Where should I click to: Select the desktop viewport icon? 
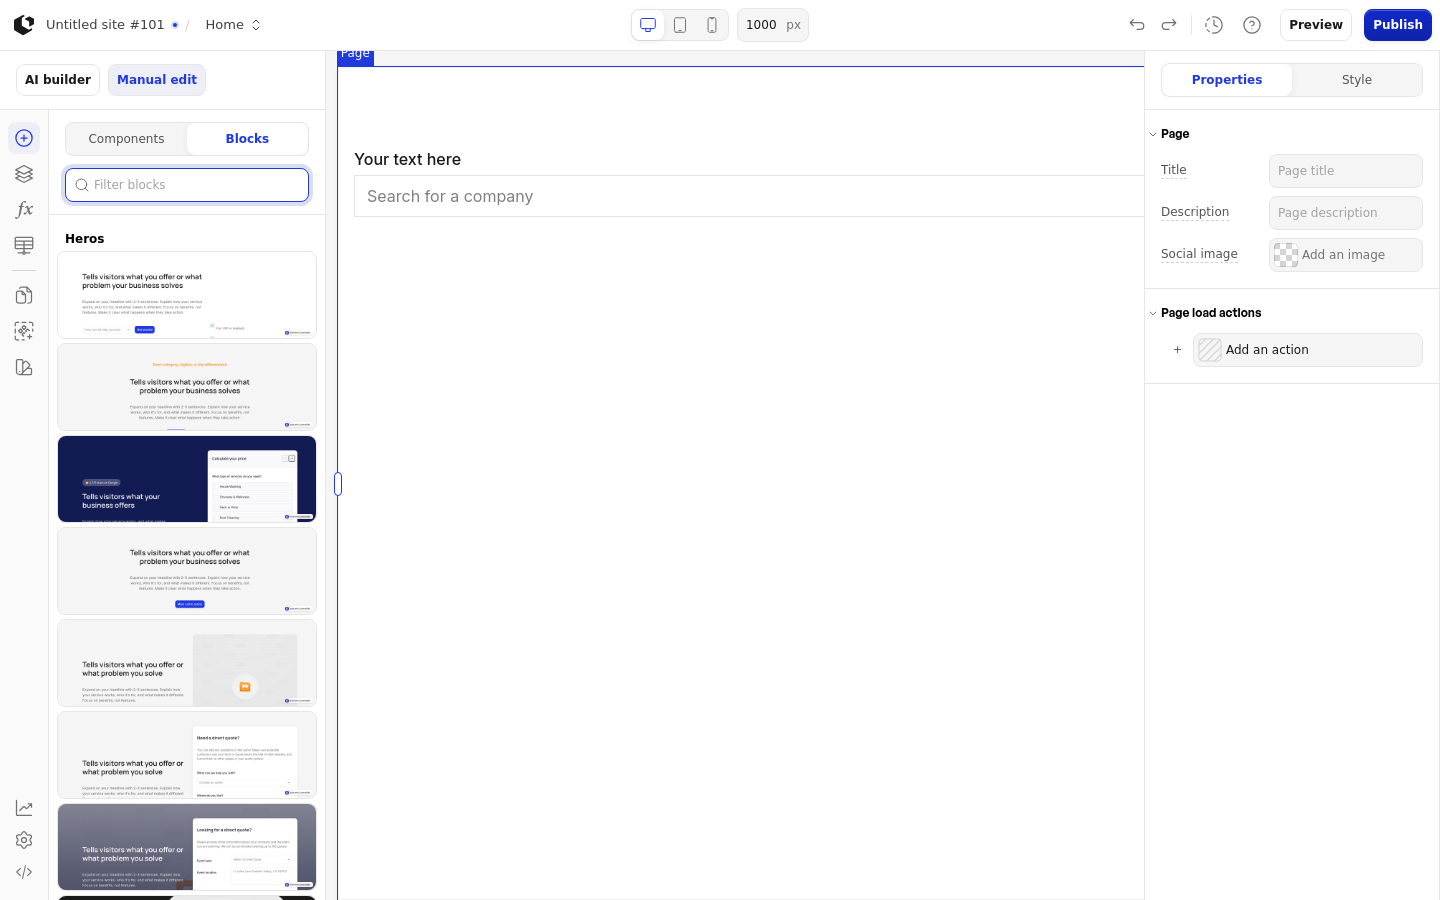(x=648, y=25)
